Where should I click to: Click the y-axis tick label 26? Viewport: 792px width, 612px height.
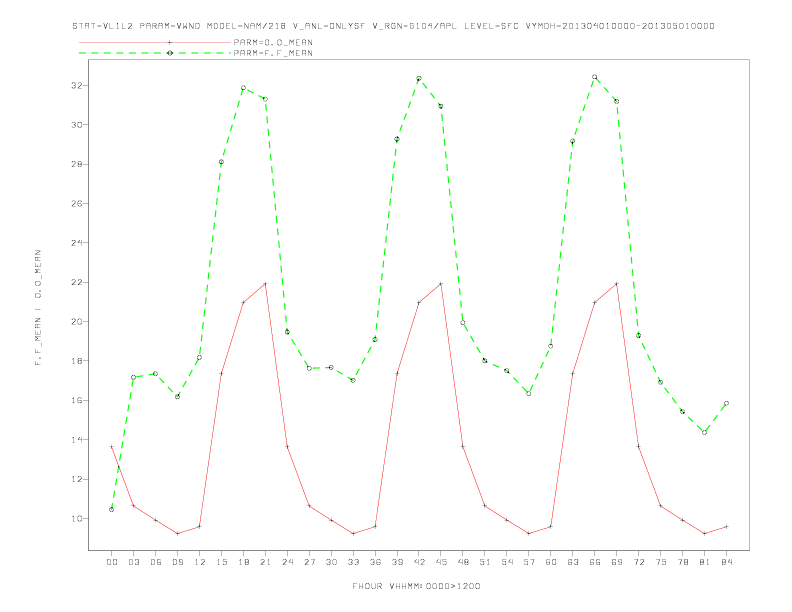click(76, 203)
